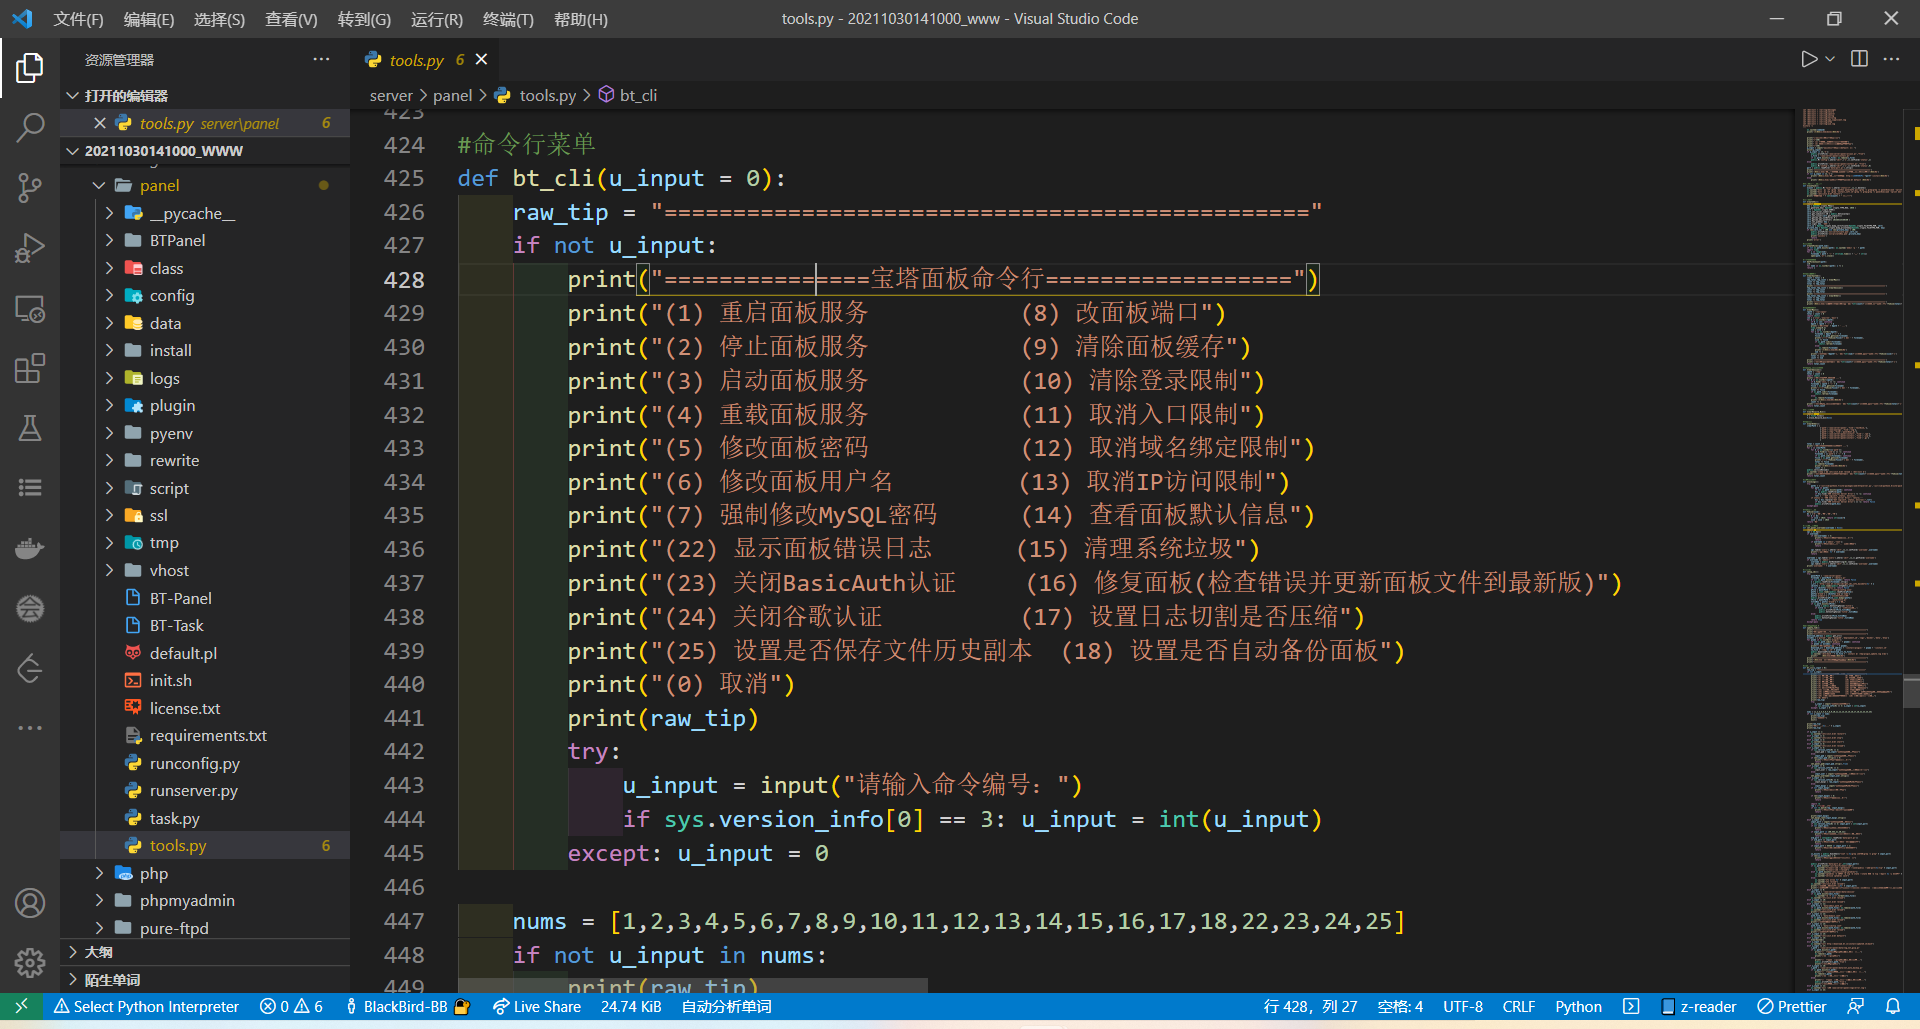The width and height of the screenshot is (1920, 1029).
Task: Open the Docker view in activity bar
Action: tap(30, 548)
